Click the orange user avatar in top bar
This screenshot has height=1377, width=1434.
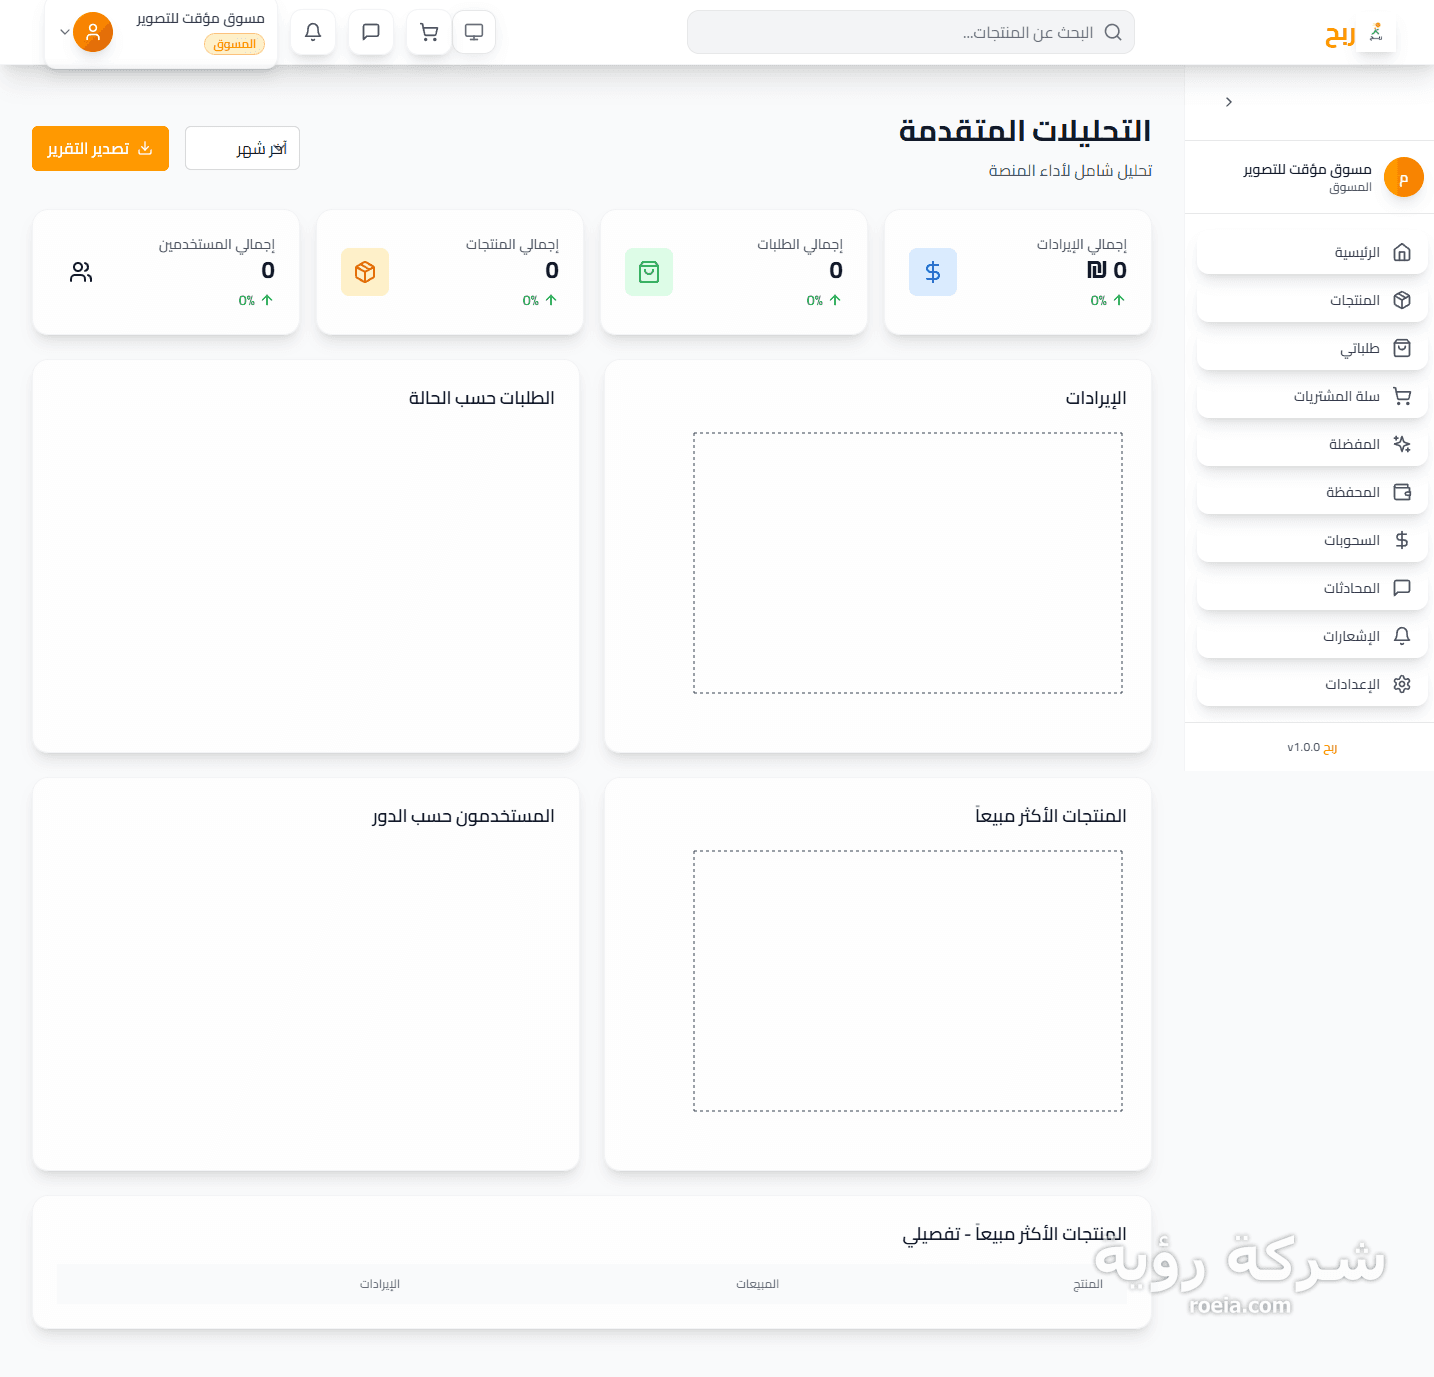click(x=93, y=32)
